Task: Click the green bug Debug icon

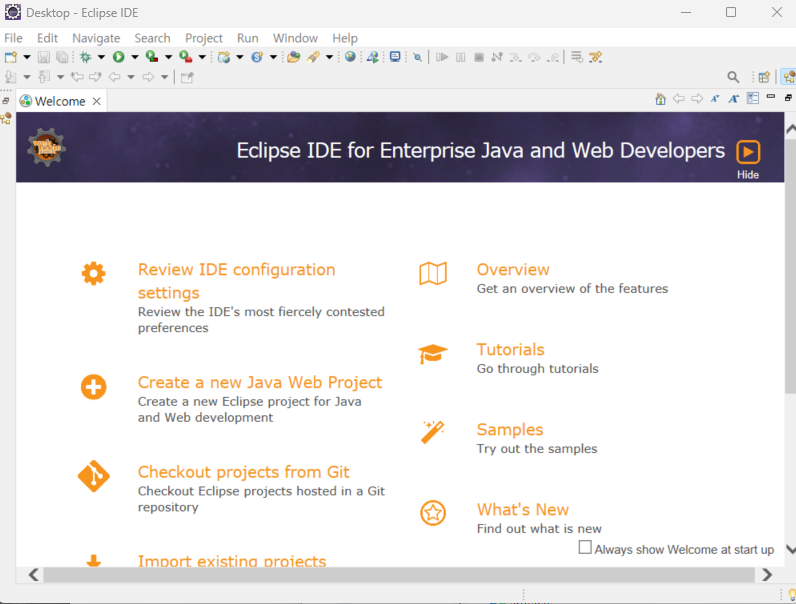Action: pyautogui.click(x=85, y=57)
